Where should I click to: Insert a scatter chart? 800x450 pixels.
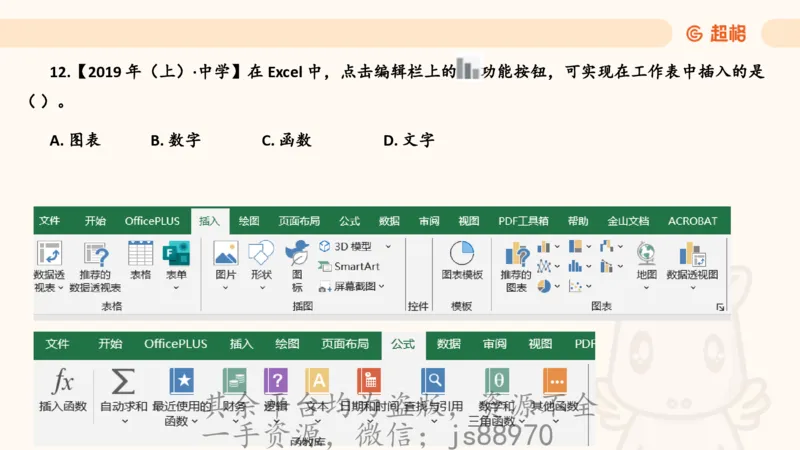[575, 286]
